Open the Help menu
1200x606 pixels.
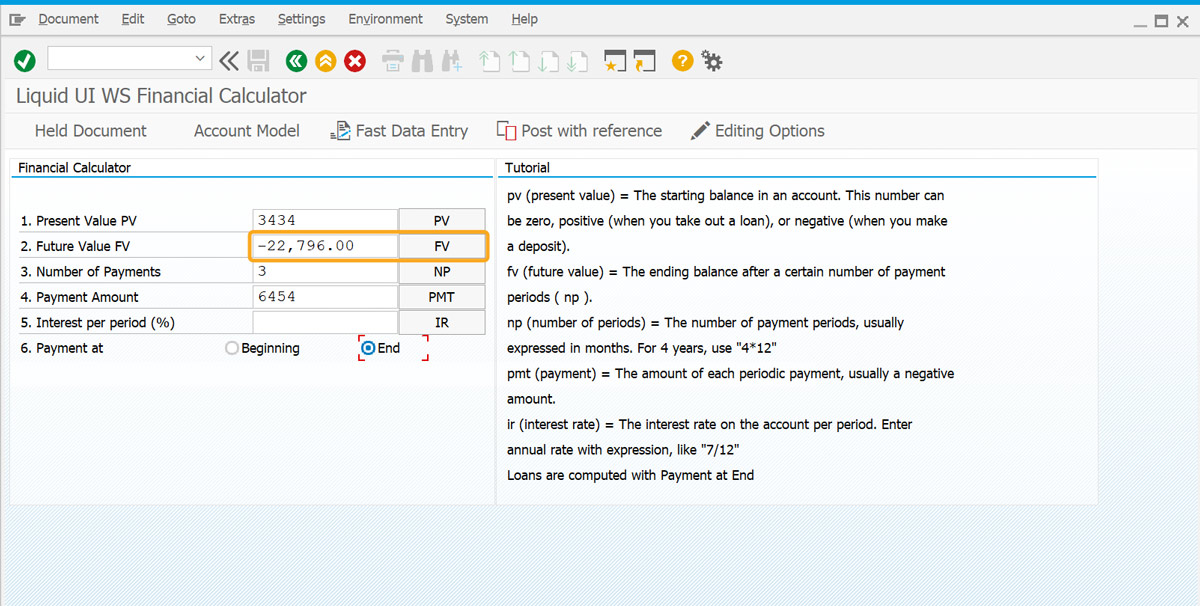(524, 19)
